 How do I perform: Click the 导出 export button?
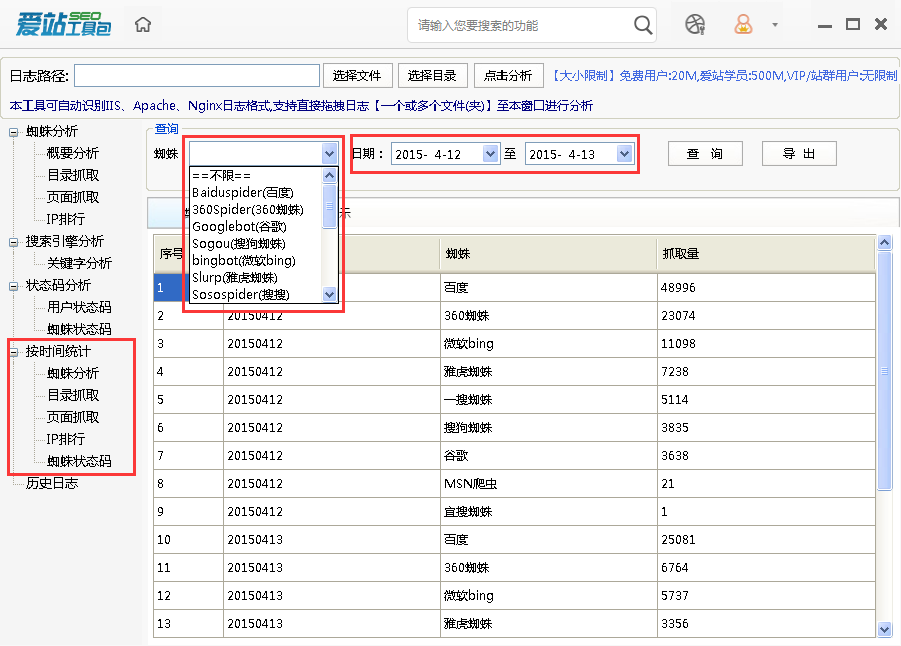coord(798,153)
